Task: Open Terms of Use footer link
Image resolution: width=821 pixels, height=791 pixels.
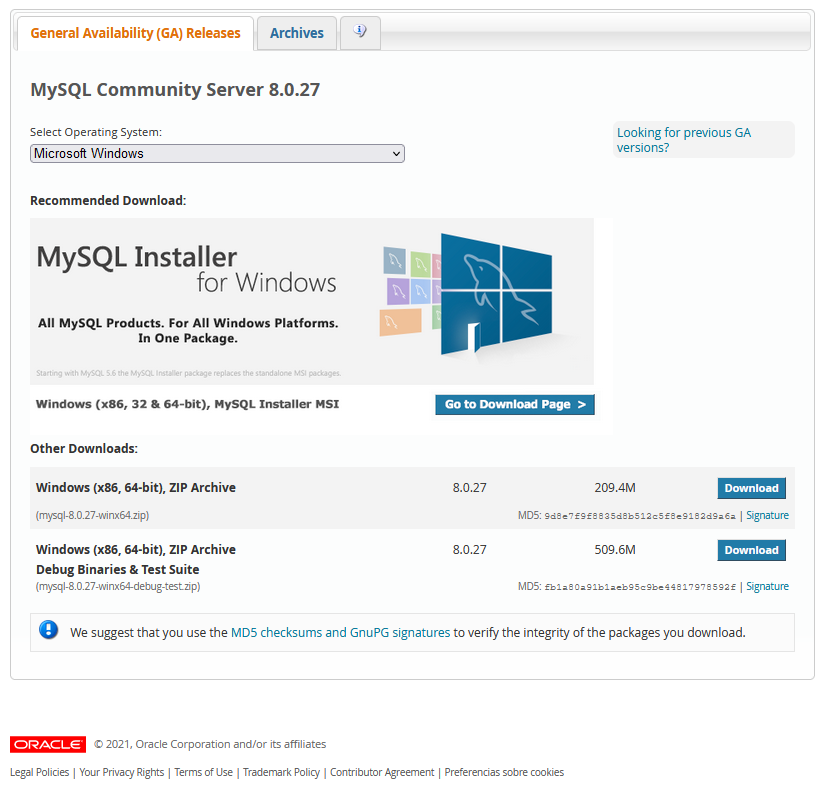Action: (x=204, y=772)
